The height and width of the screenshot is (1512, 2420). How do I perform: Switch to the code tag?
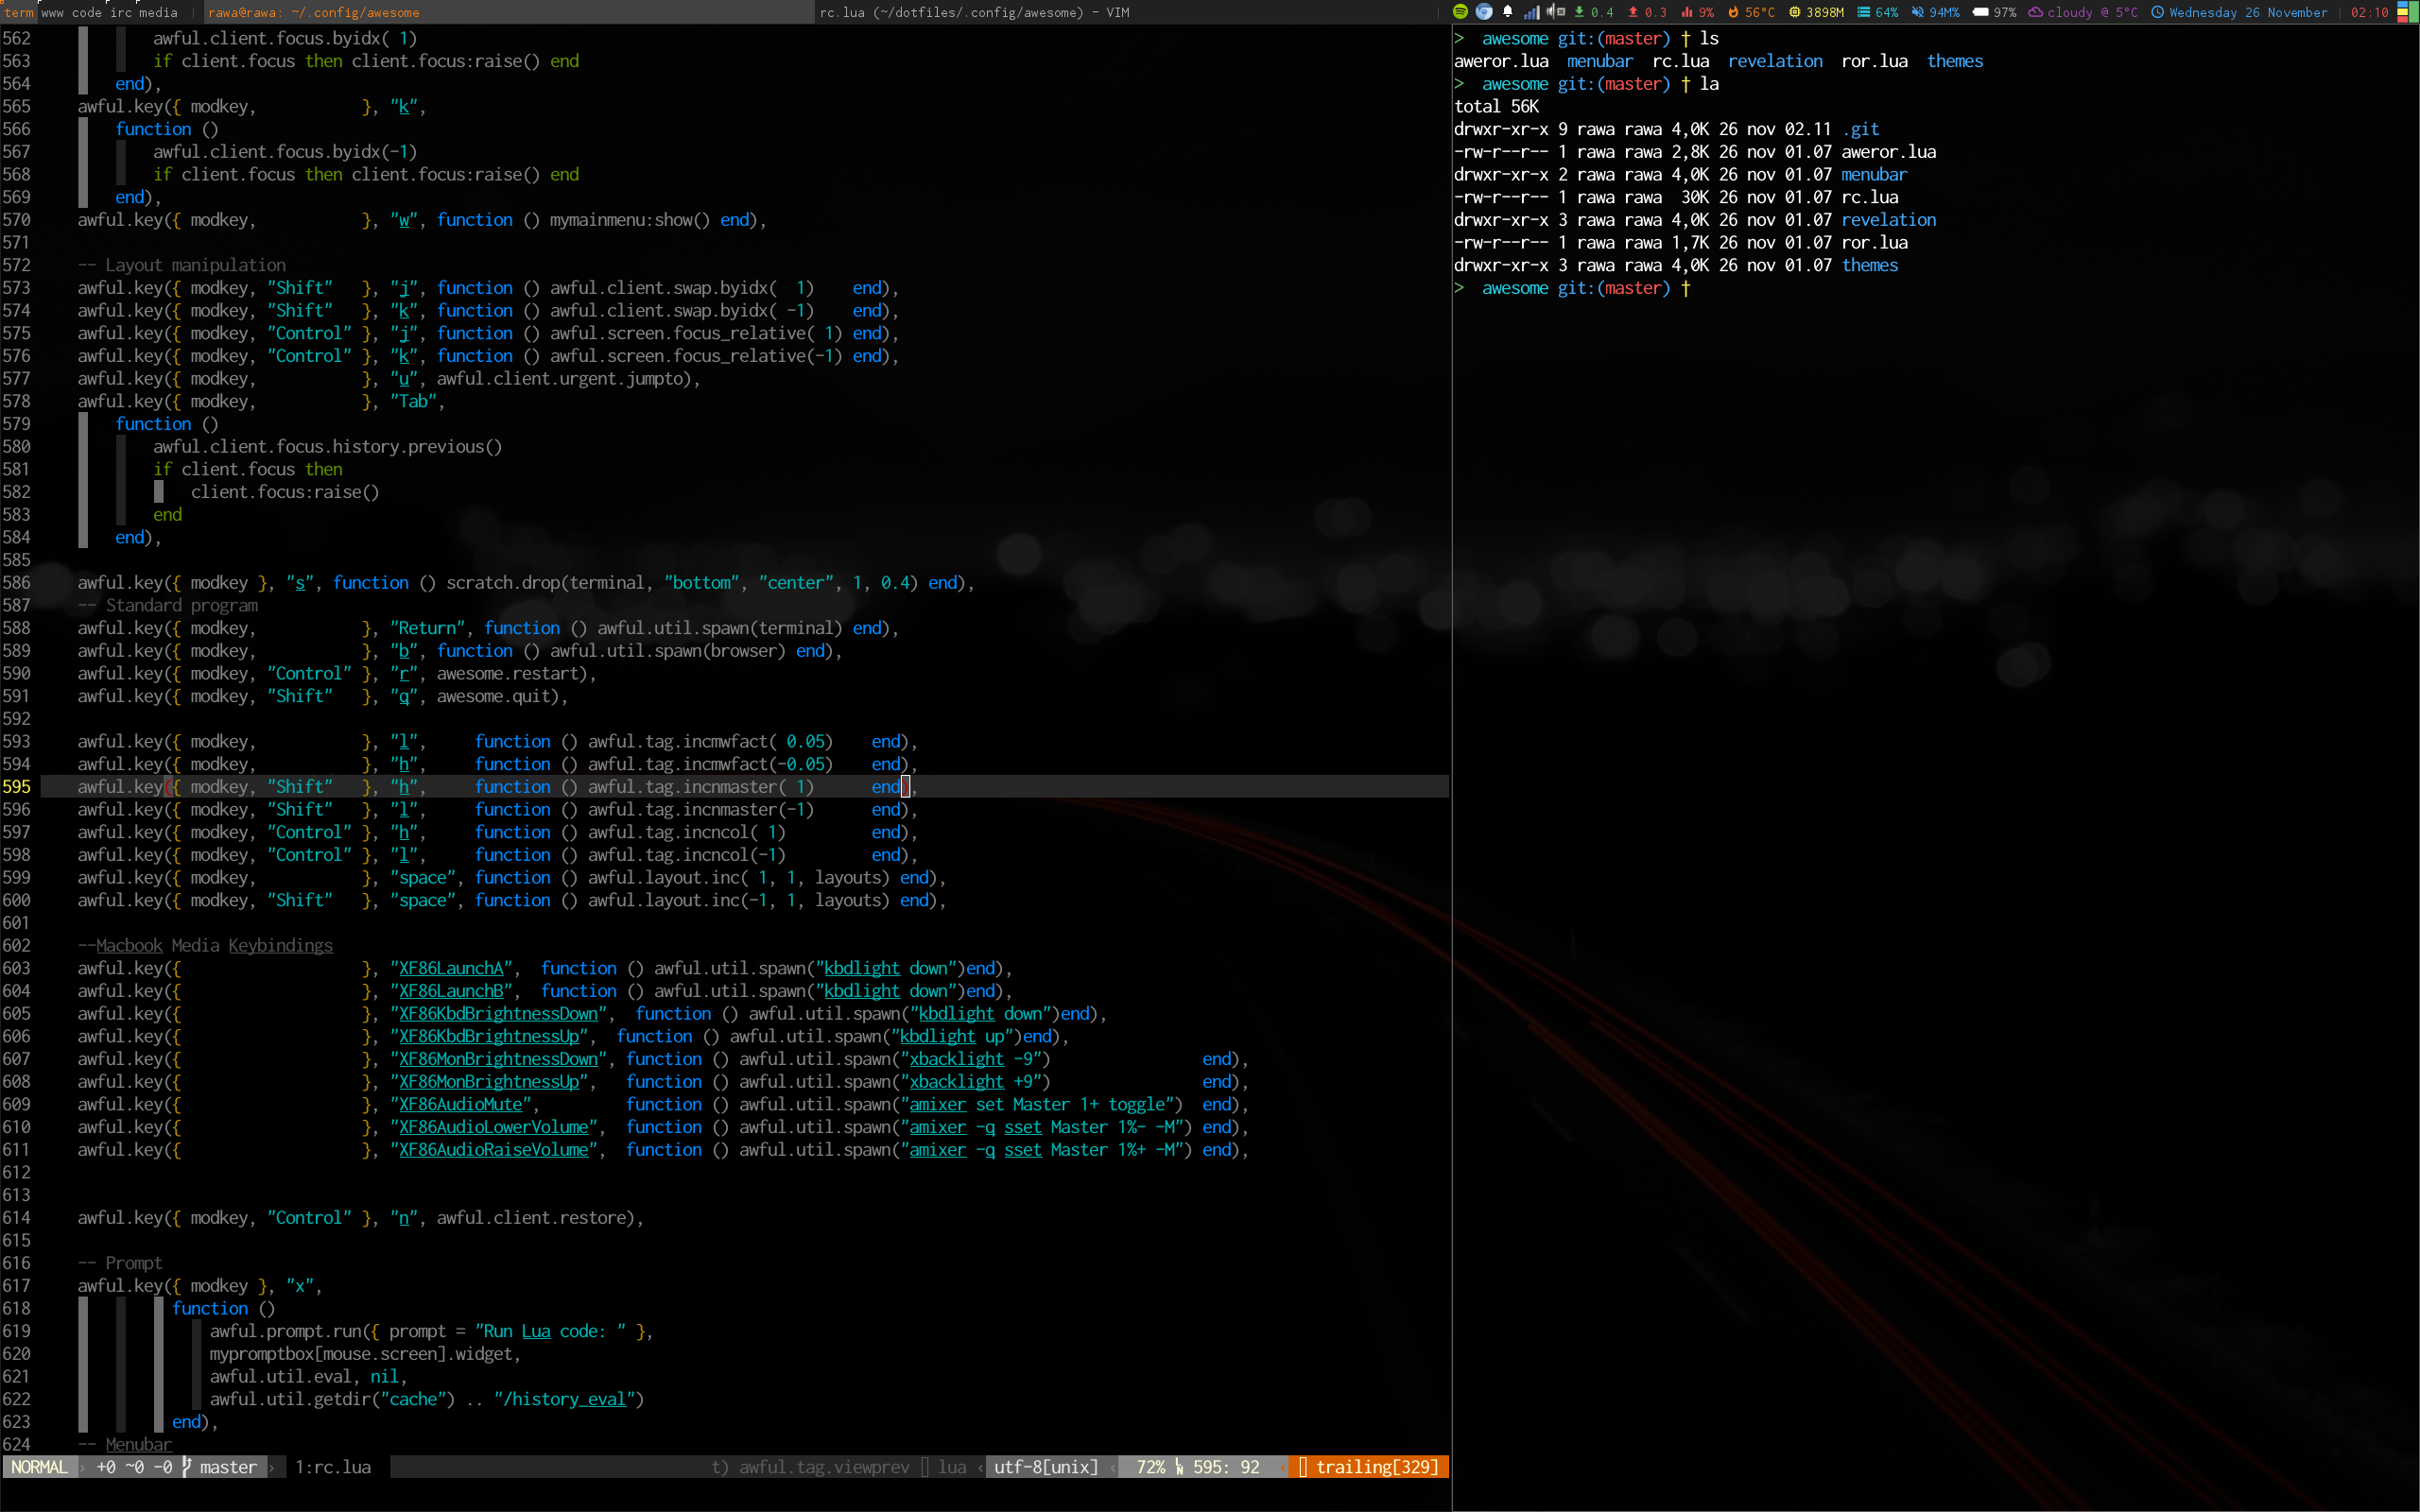point(87,12)
